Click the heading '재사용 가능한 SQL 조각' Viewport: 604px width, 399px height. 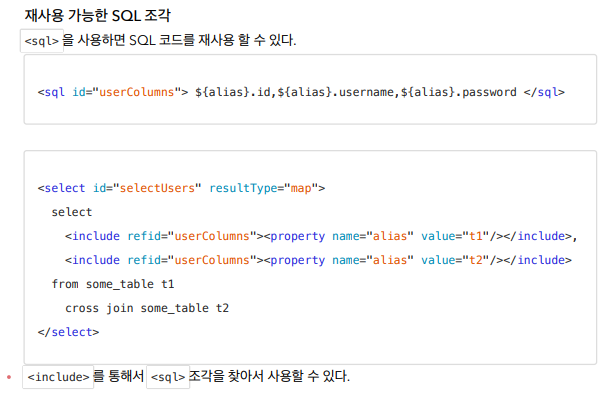pos(97,15)
